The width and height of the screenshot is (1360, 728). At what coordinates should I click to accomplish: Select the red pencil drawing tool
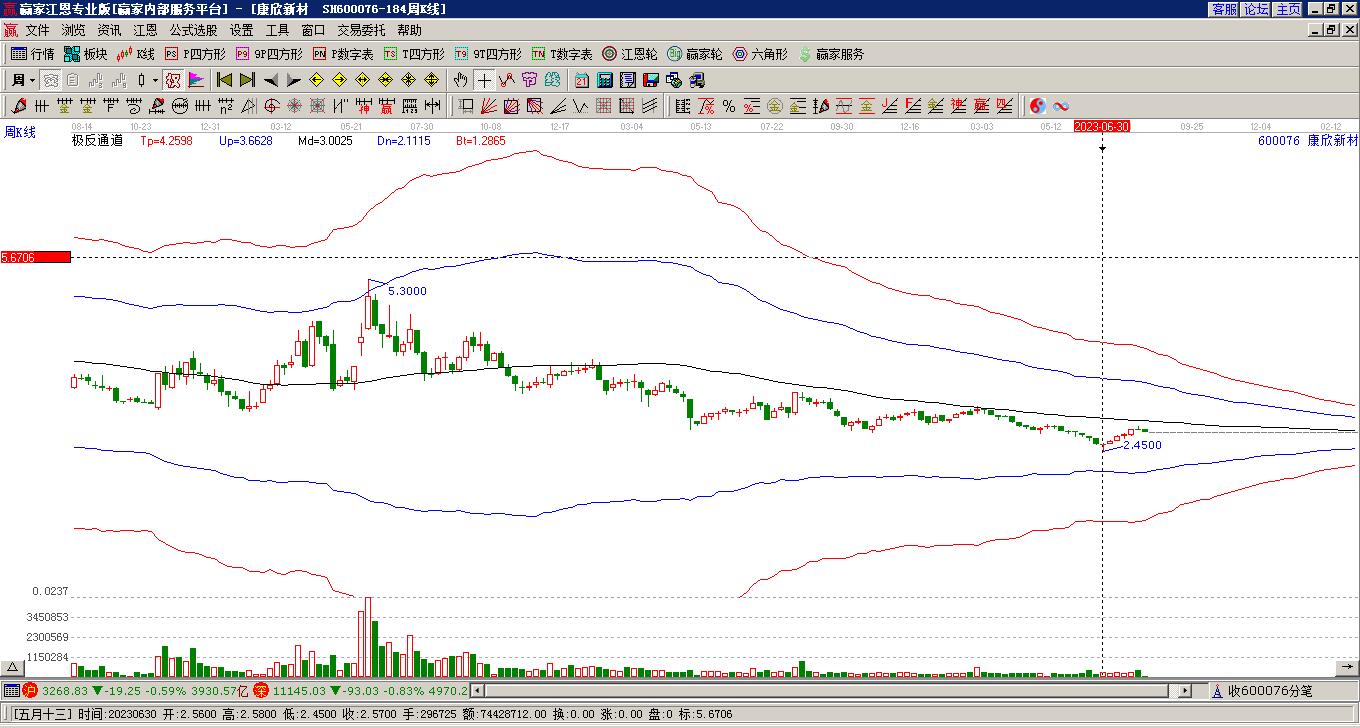click(x=18, y=106)
